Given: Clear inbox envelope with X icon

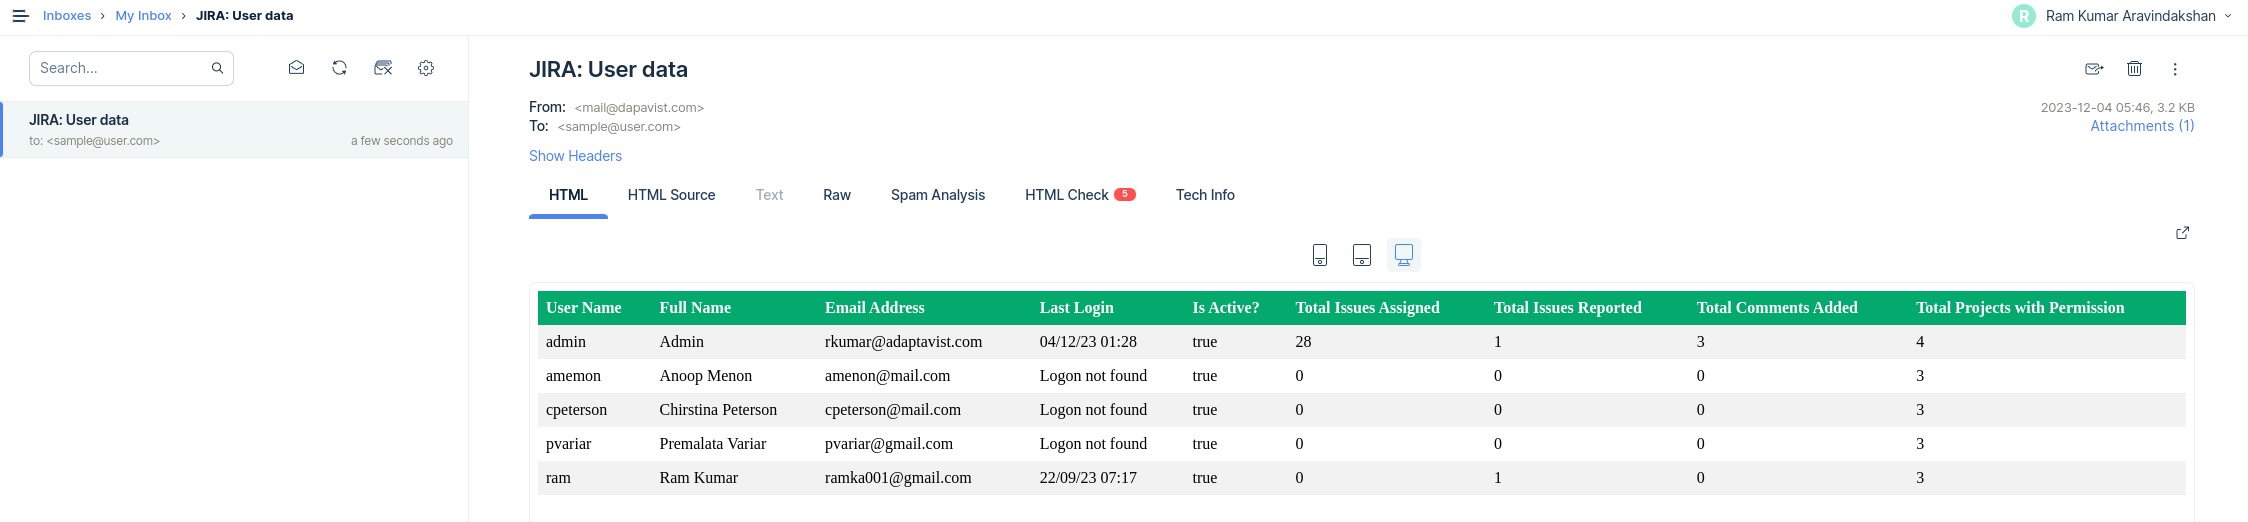Looking at the screenshot, I should point(383,68).
